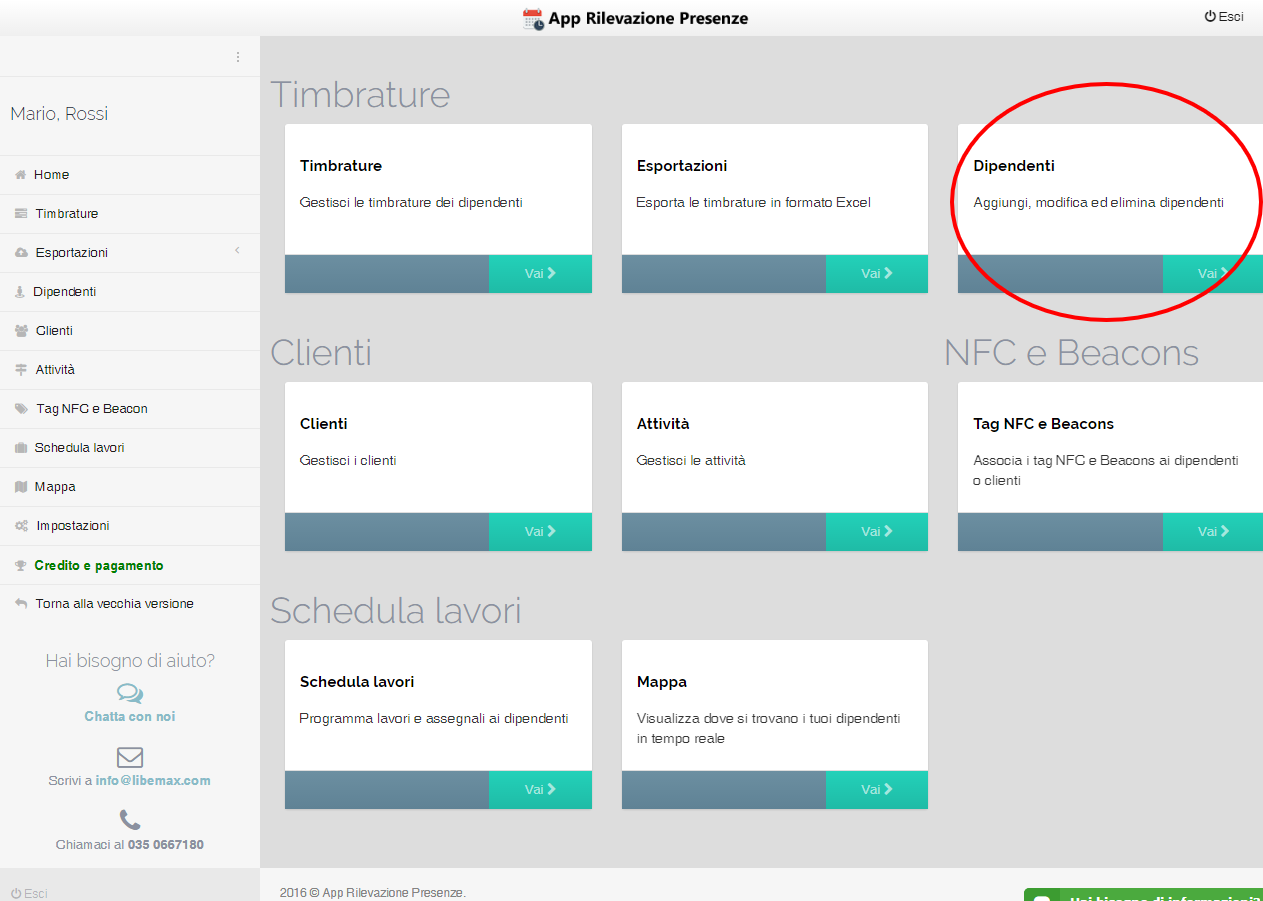This screenshot has width=1263, height=901.
Task: Click the Clienti group icon in the sidebar
Action: (21, 331)
